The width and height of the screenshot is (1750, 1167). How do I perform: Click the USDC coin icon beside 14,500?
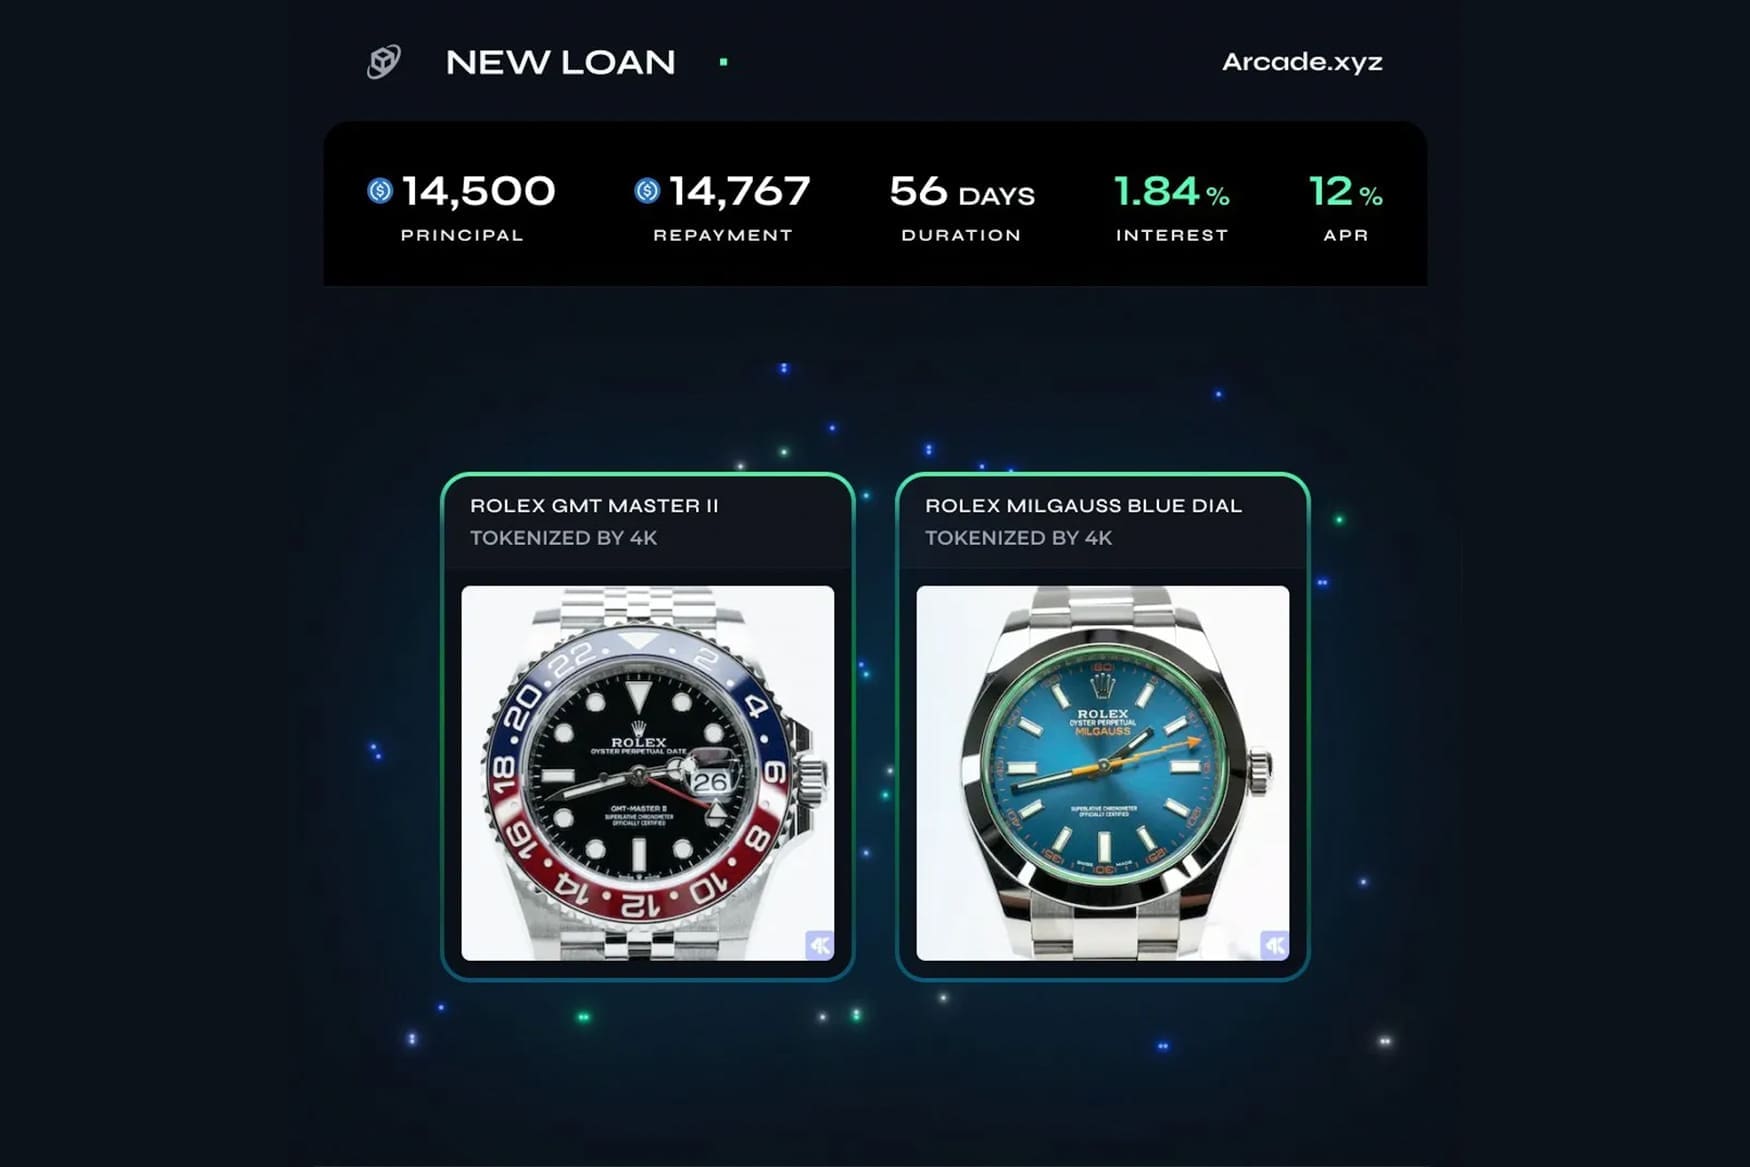380,190
